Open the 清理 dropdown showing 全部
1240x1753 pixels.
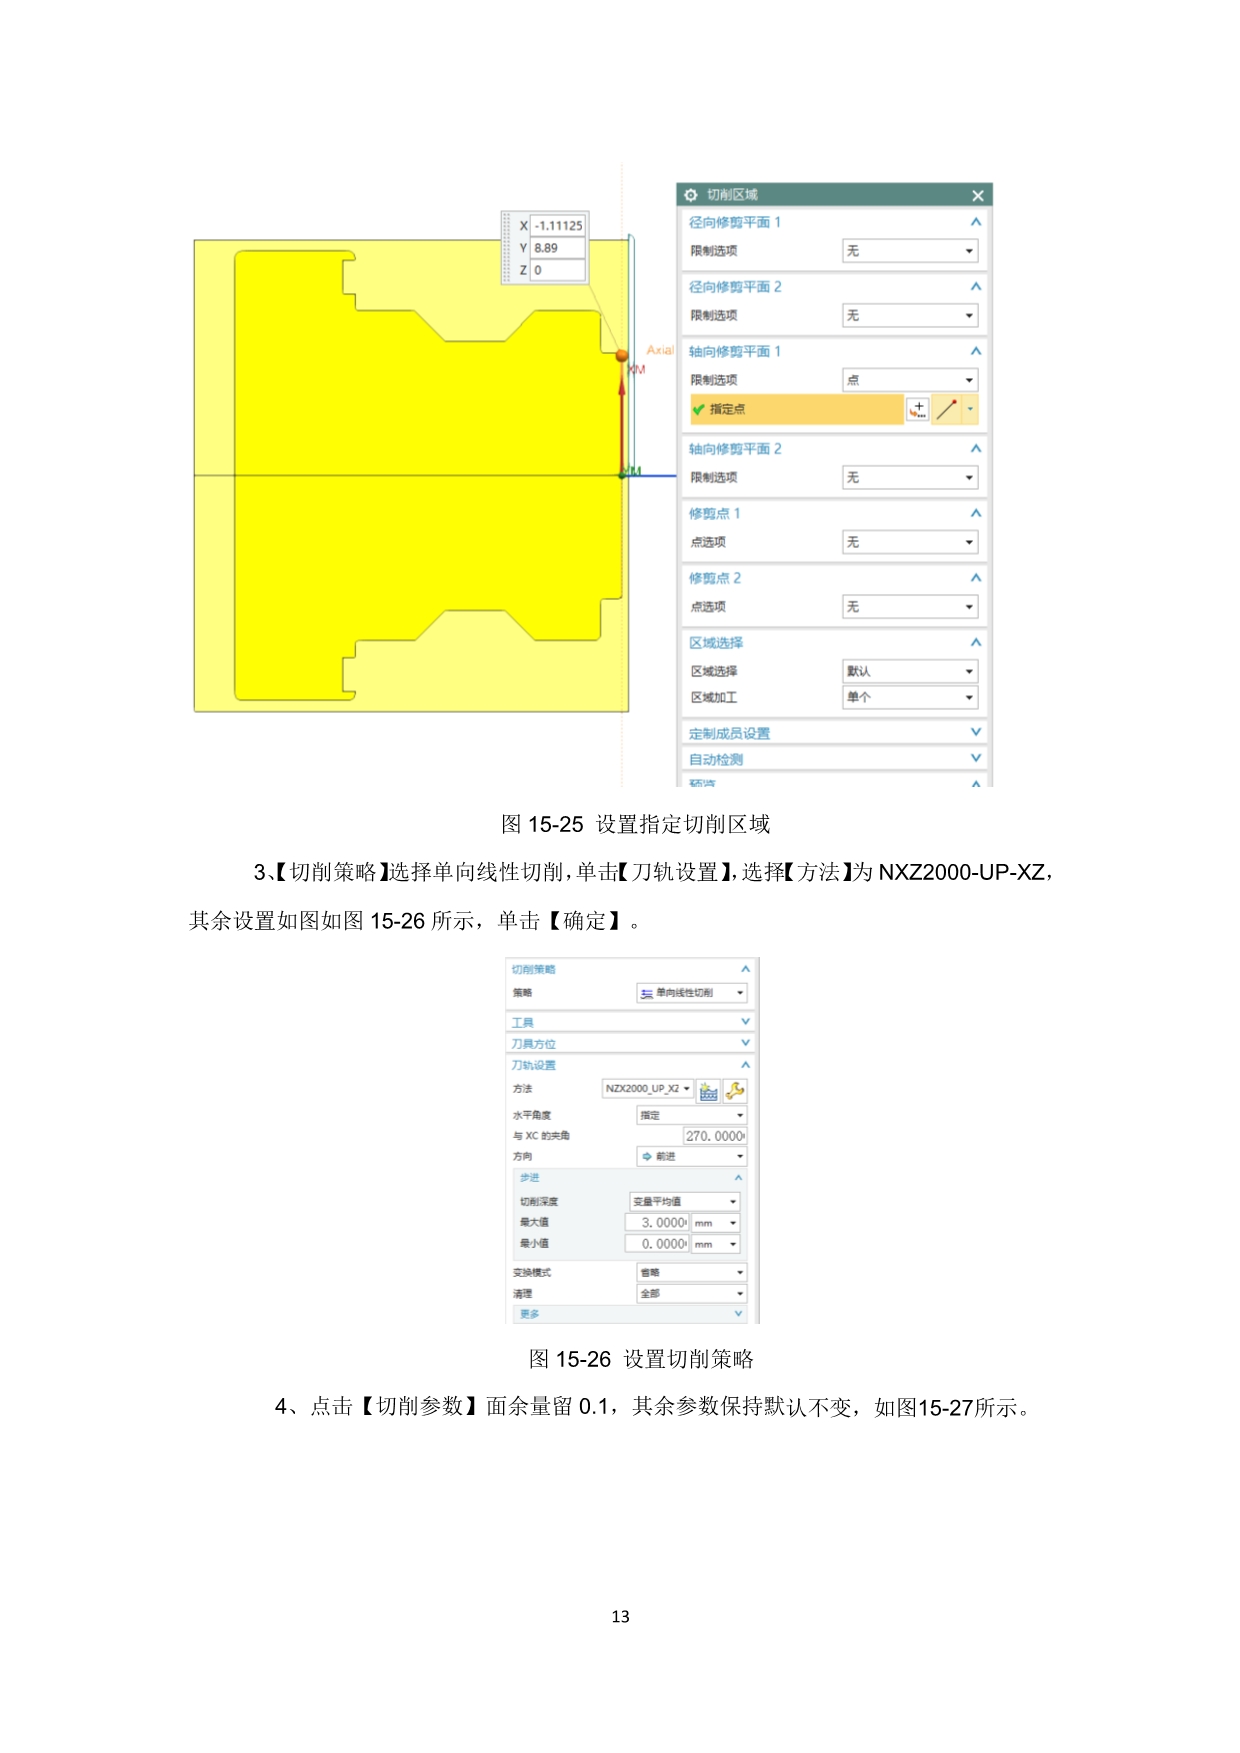click(x=692, y=1294)
